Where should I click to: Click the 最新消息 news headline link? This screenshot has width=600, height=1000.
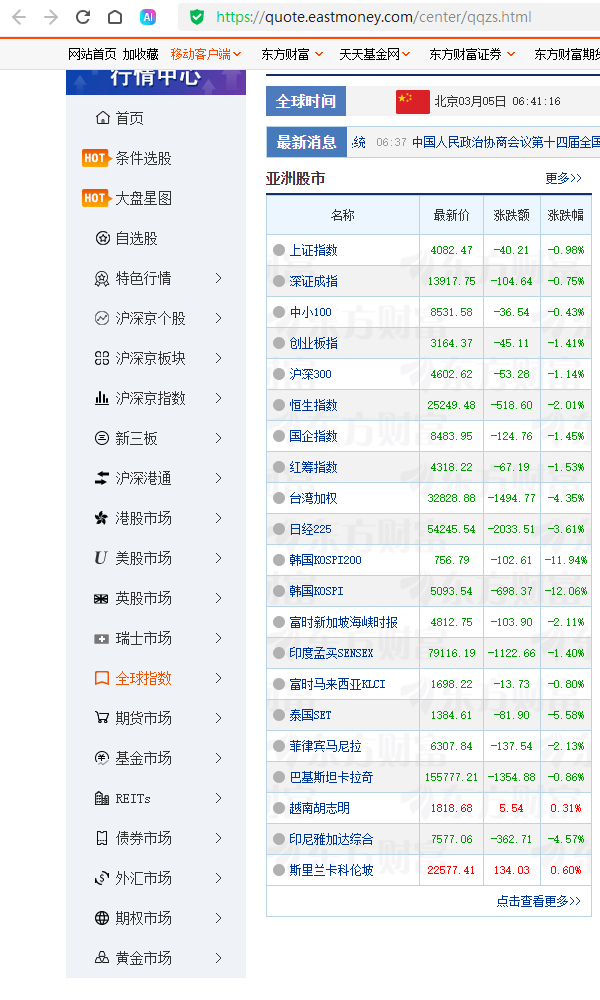506,142
